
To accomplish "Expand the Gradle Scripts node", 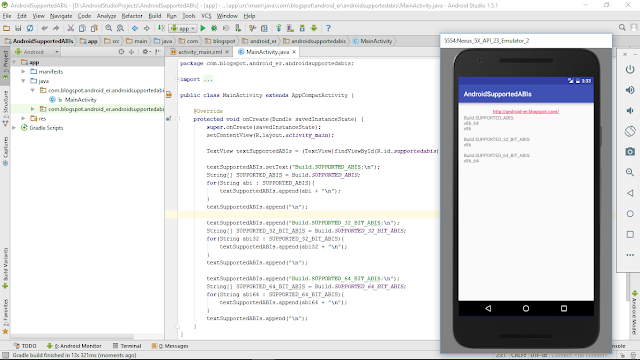I will click(14, 128).
